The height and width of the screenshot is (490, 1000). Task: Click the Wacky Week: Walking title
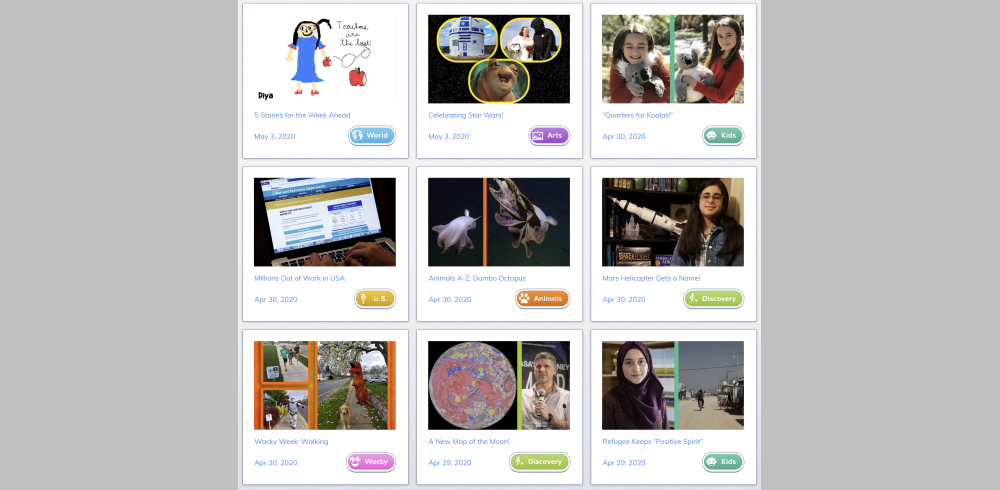click(291, 442)
